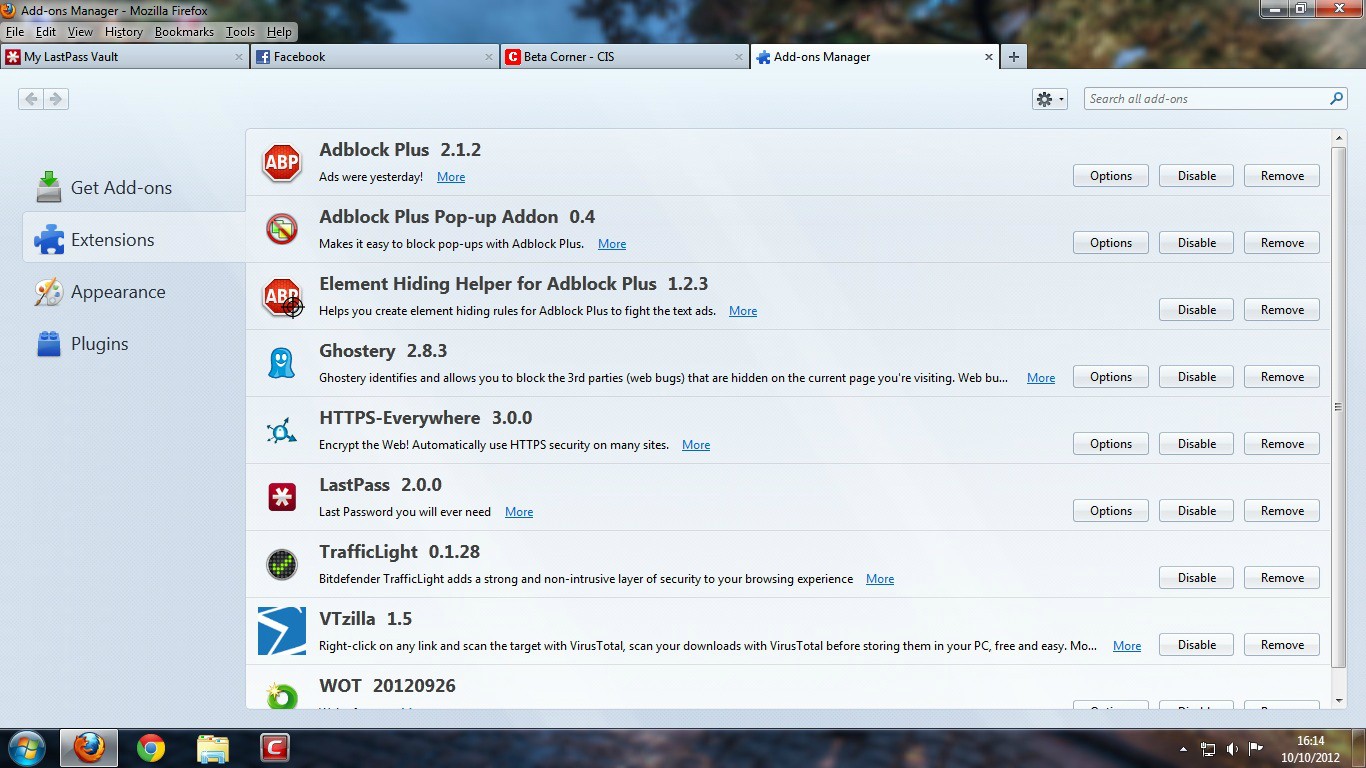The image size is (1366, 768).
Task: Disable HTTPS-Everywhere
Action: (x=1196, y=444)
